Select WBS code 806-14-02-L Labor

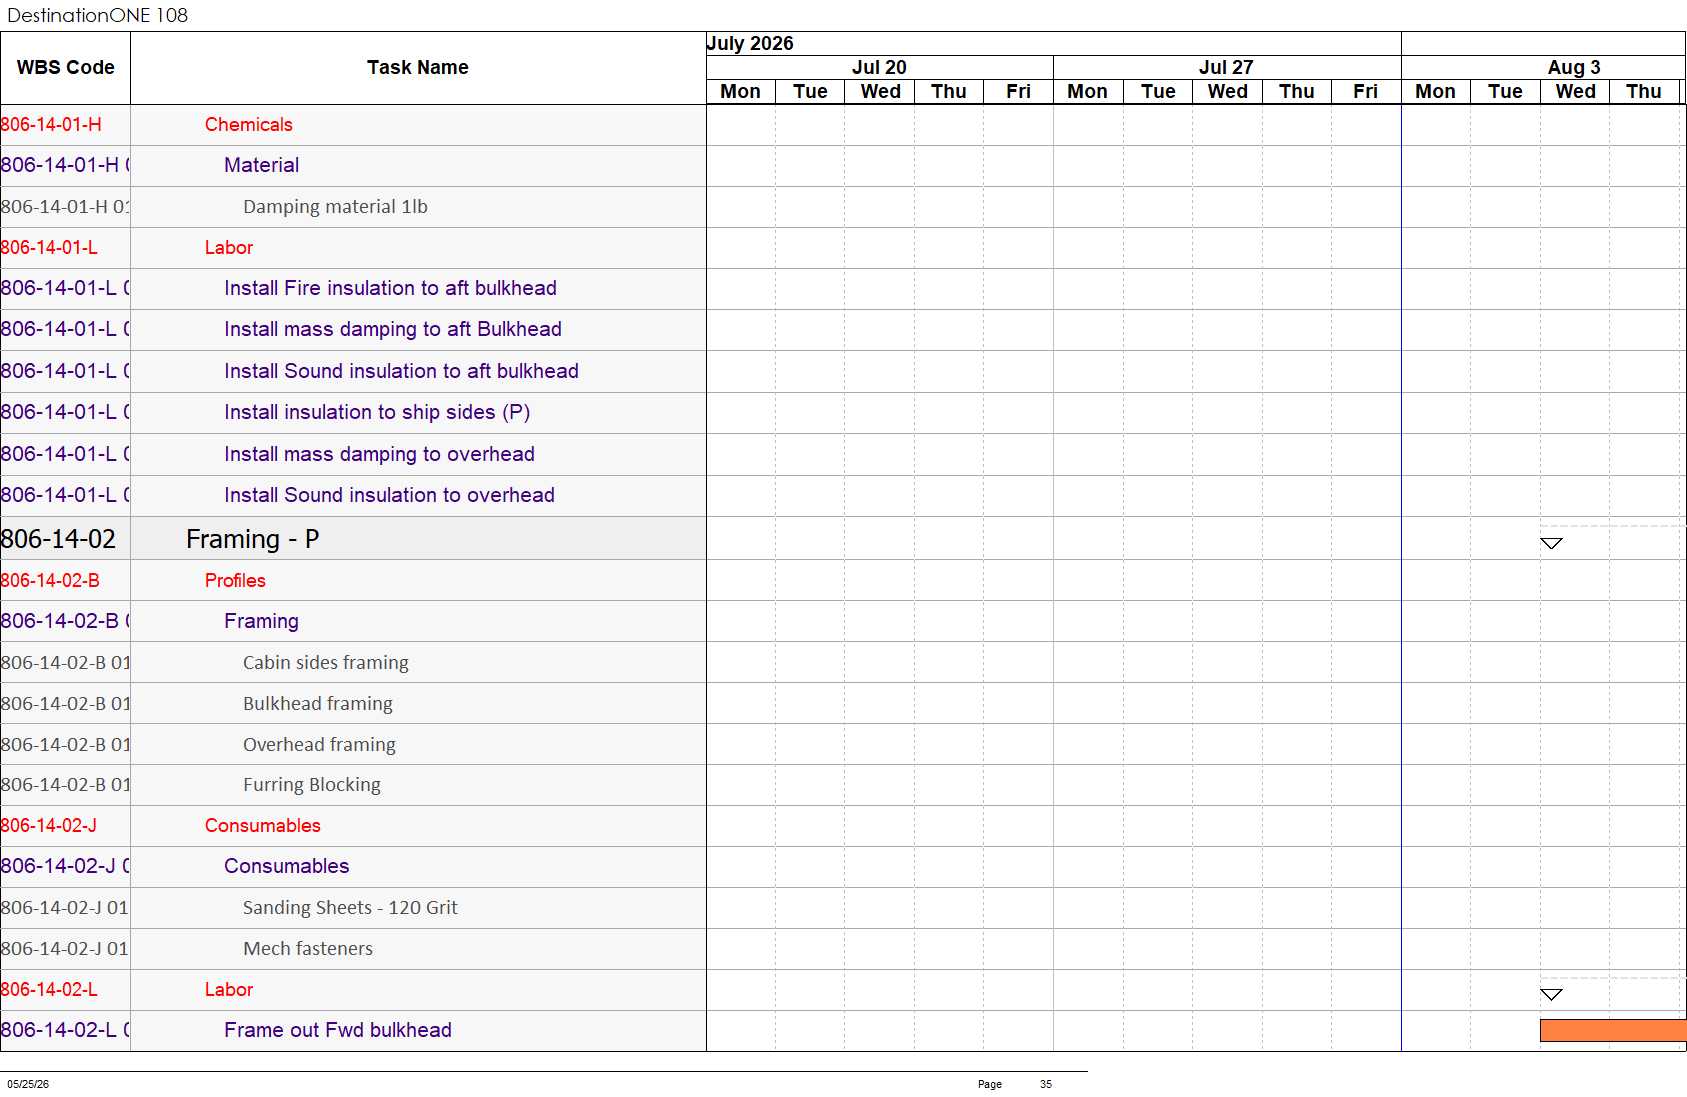pos(49,990)
